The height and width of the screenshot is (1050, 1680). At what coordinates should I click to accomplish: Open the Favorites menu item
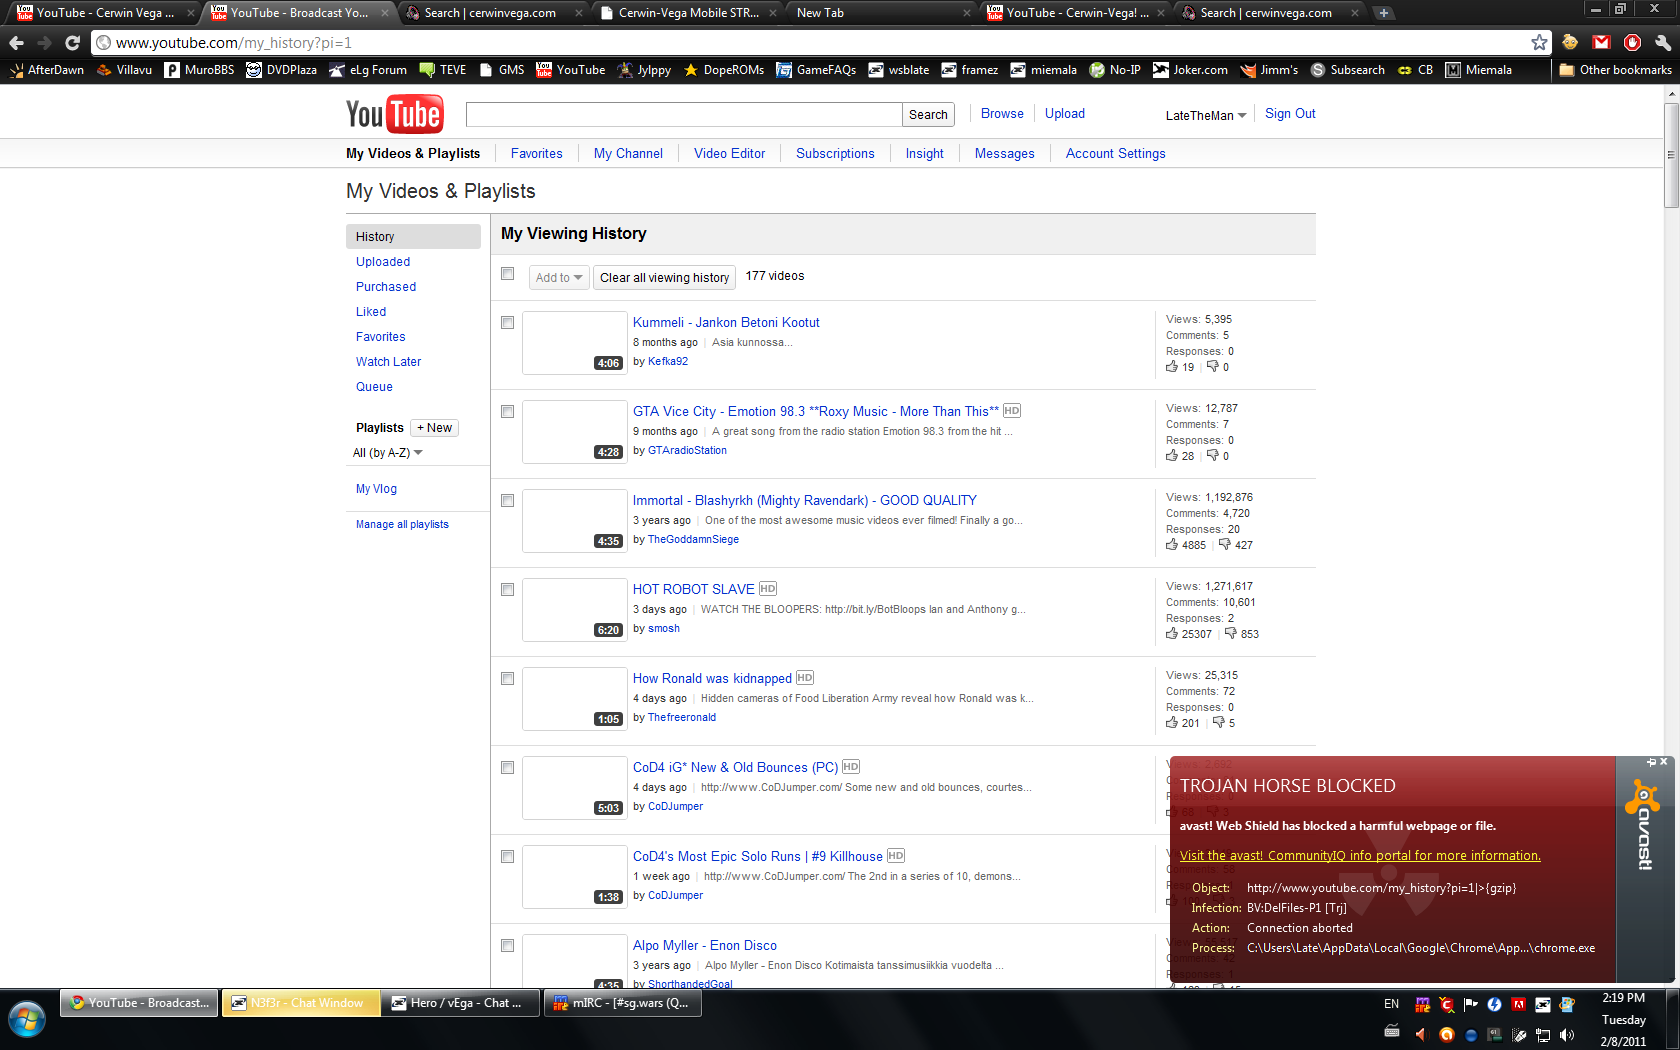(537, 153)
